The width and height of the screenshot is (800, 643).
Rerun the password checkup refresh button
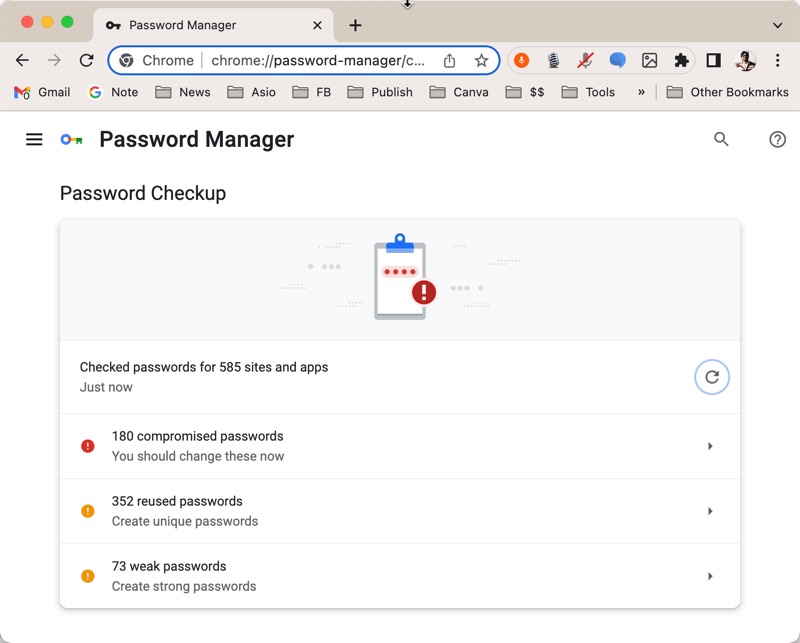coord(712,377)
